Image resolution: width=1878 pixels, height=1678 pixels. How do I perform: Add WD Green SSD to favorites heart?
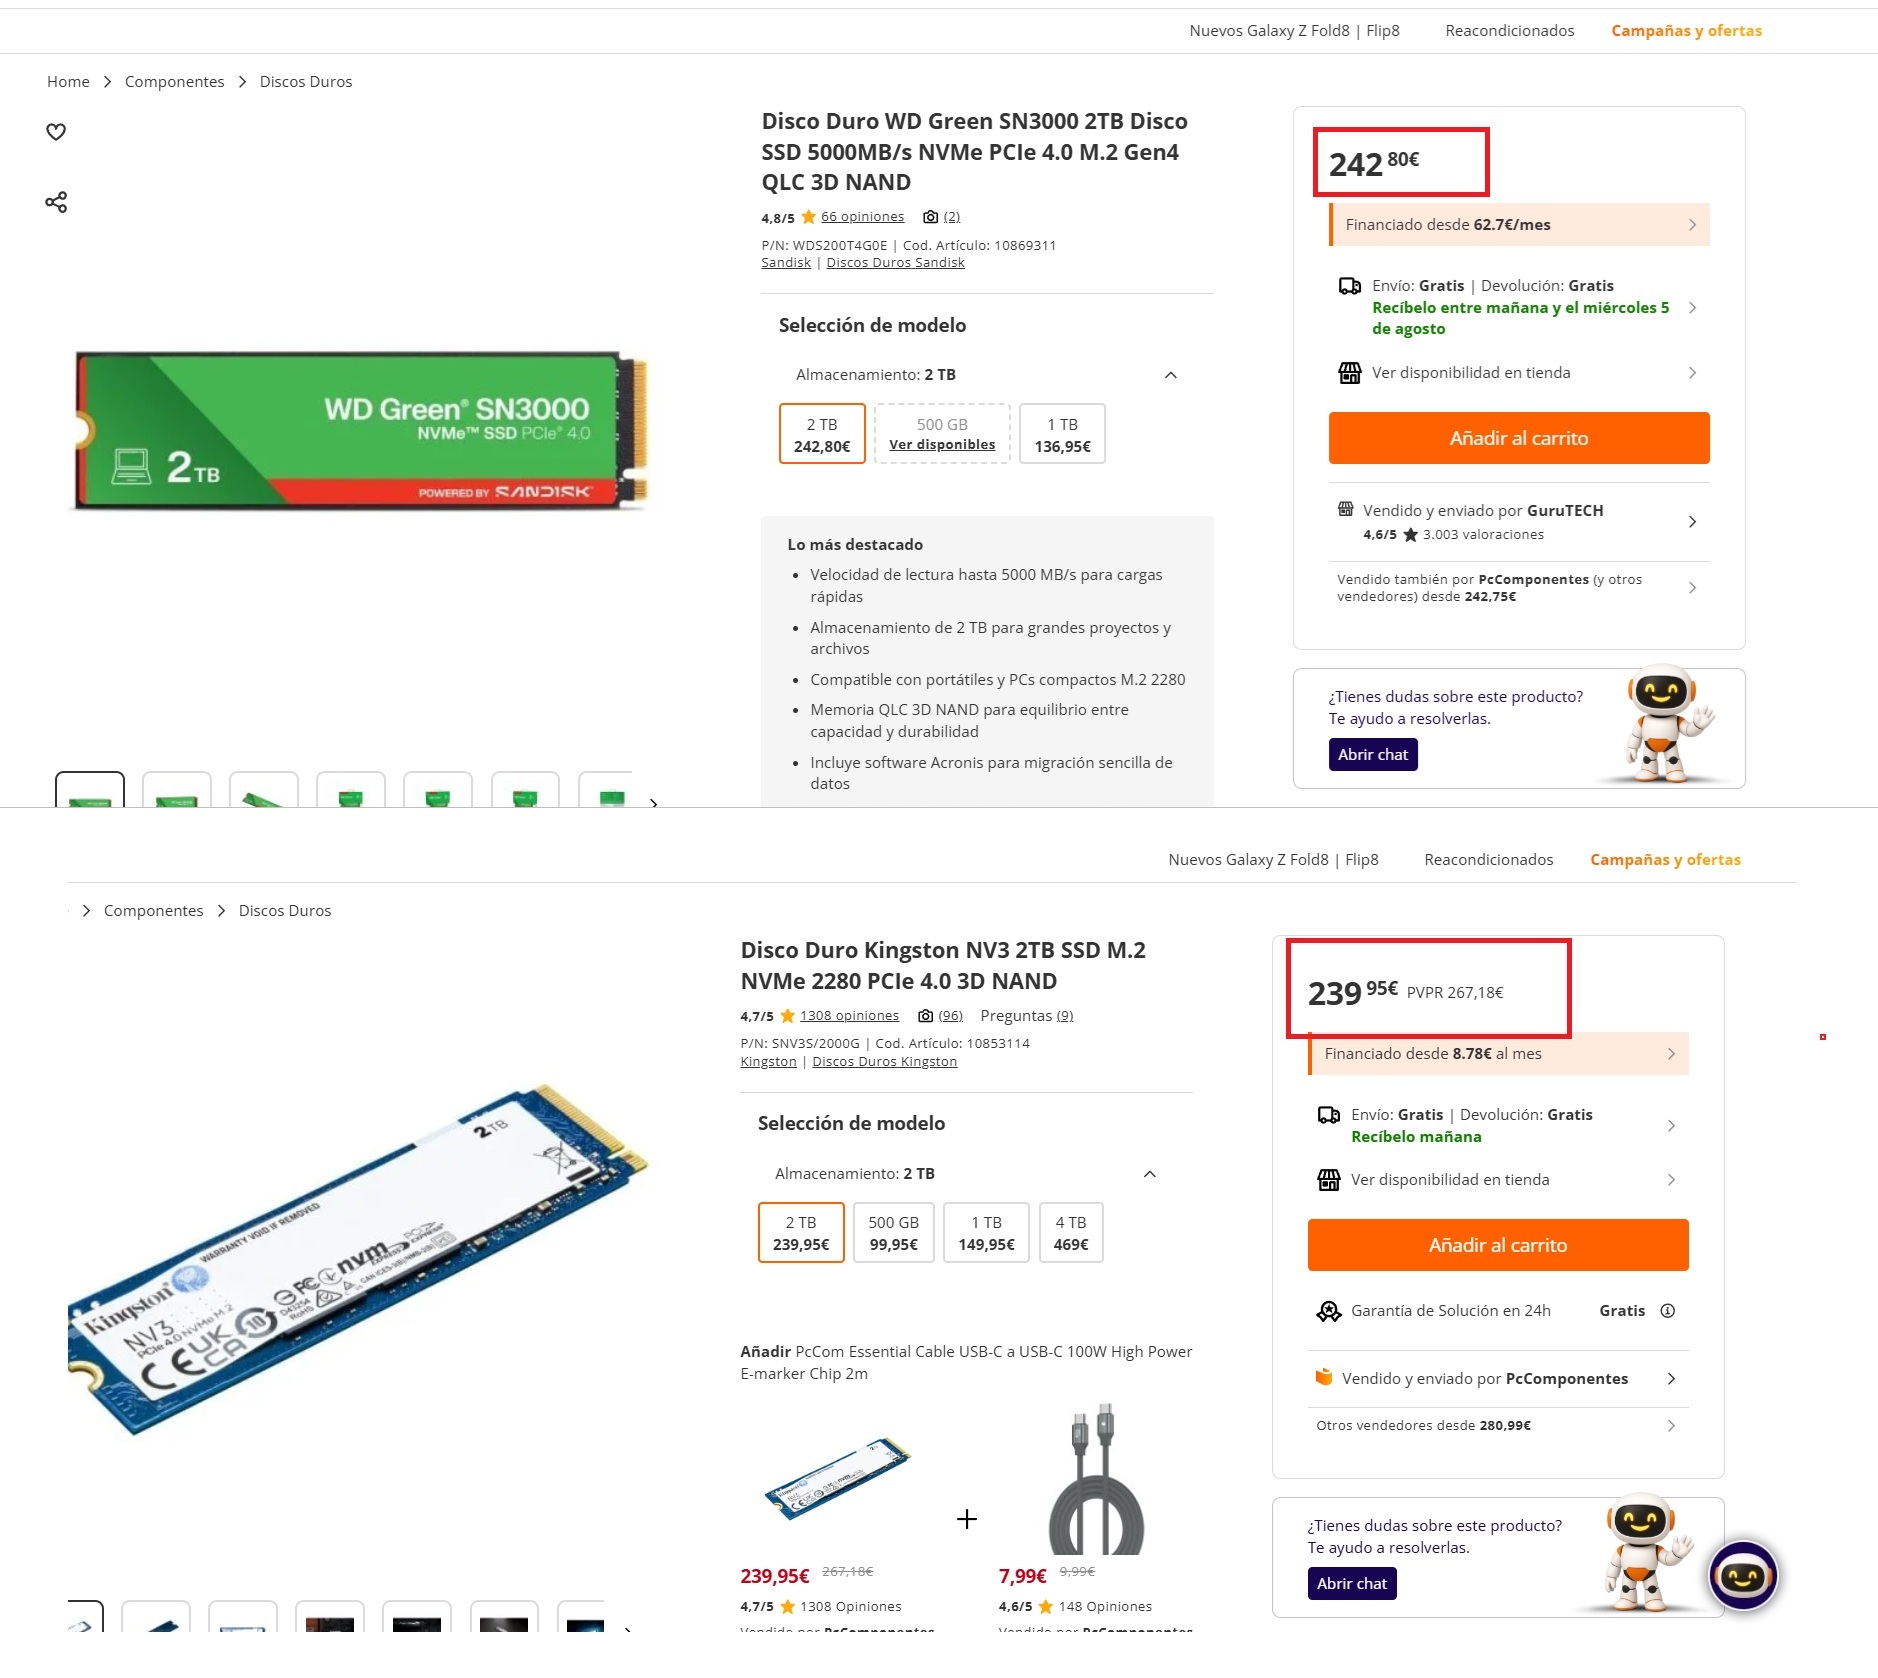56,132
